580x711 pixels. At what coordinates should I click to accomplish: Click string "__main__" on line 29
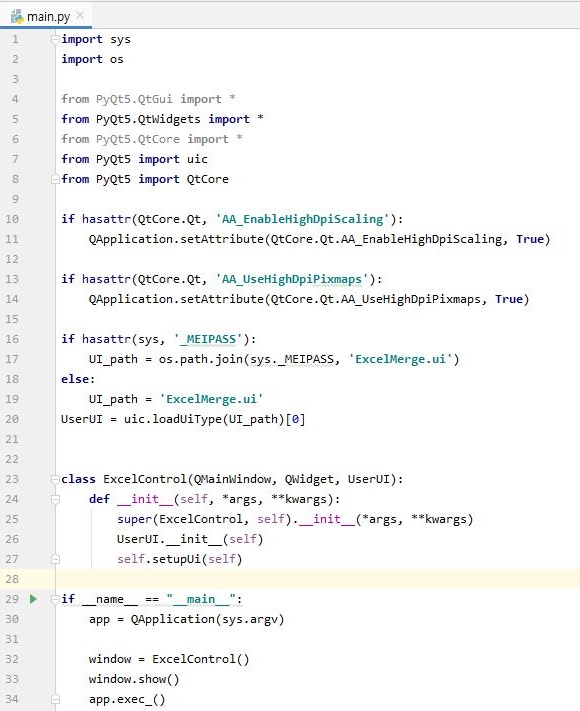point(201,599)
